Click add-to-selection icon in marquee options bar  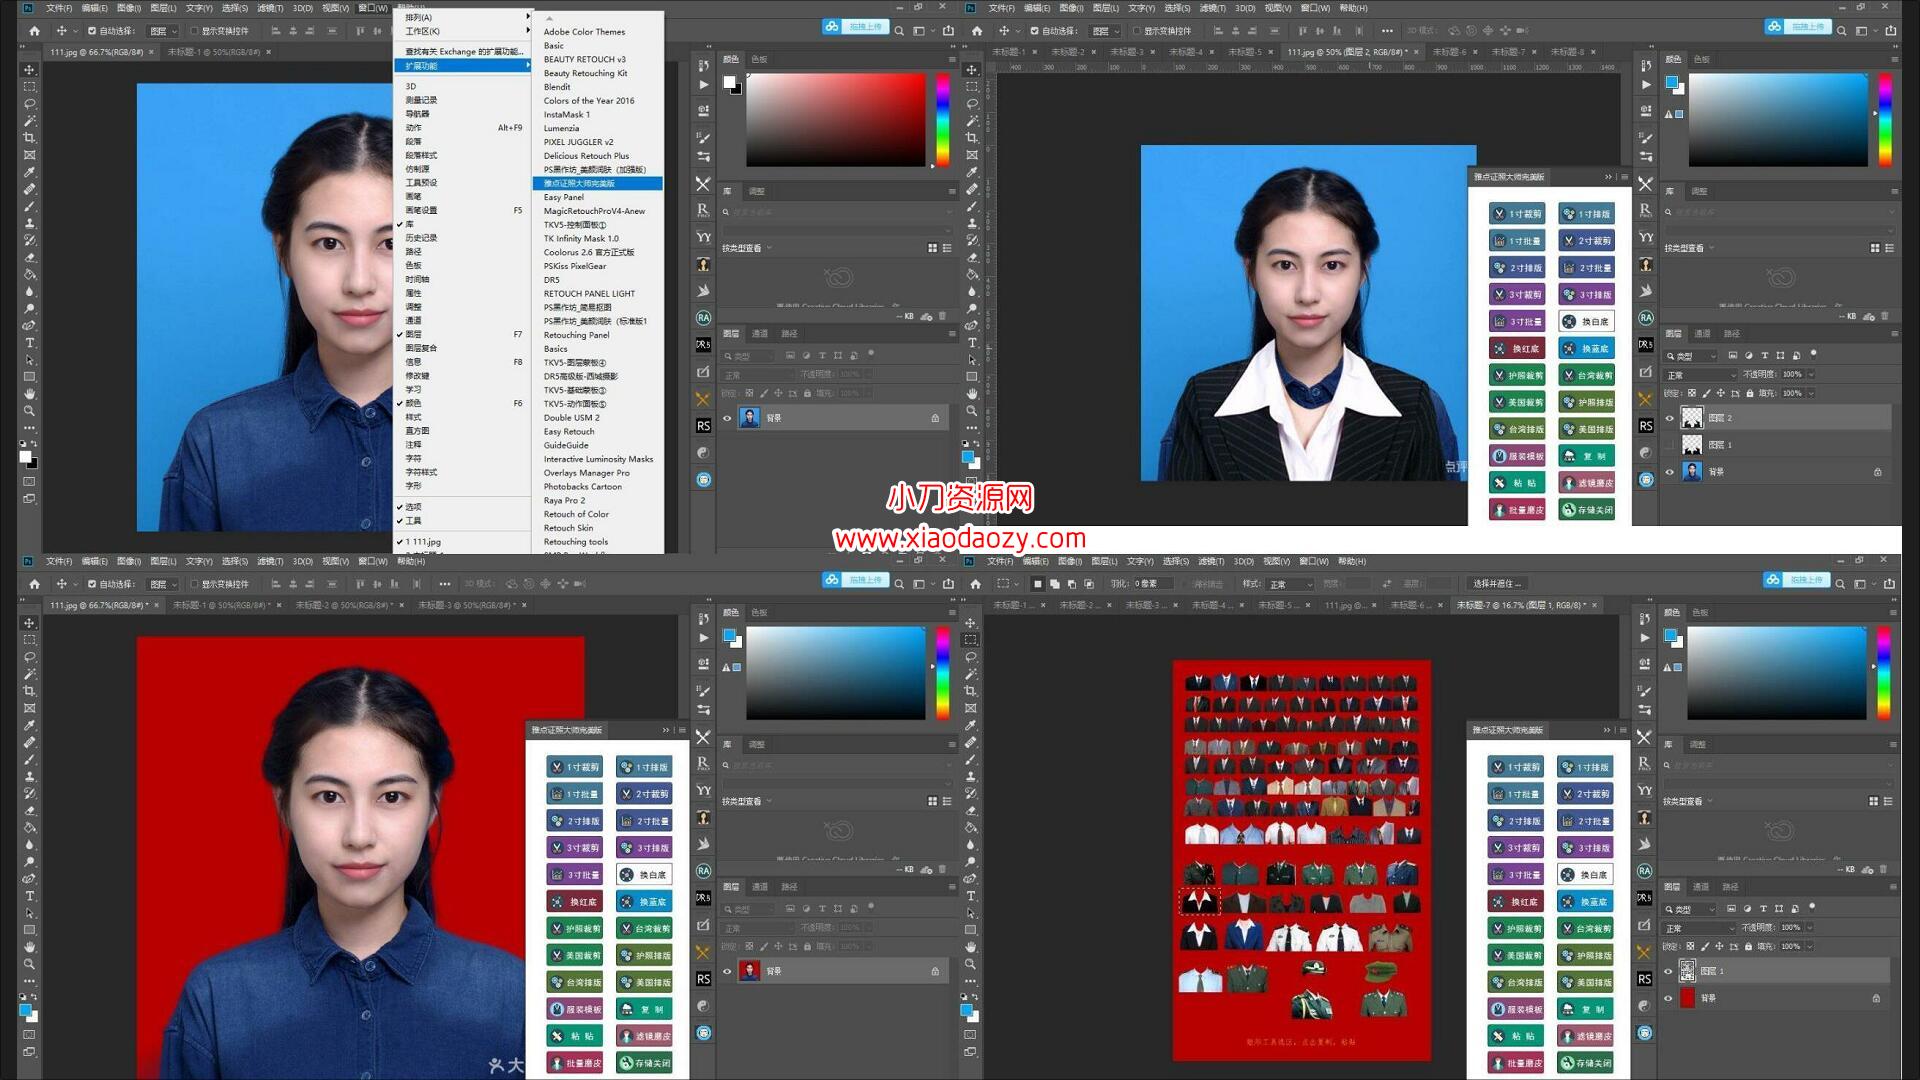(x=1054, y=584)
